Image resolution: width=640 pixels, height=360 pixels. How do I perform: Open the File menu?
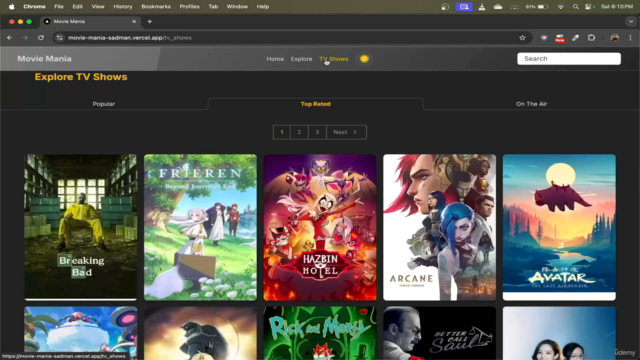click(59, 7)
